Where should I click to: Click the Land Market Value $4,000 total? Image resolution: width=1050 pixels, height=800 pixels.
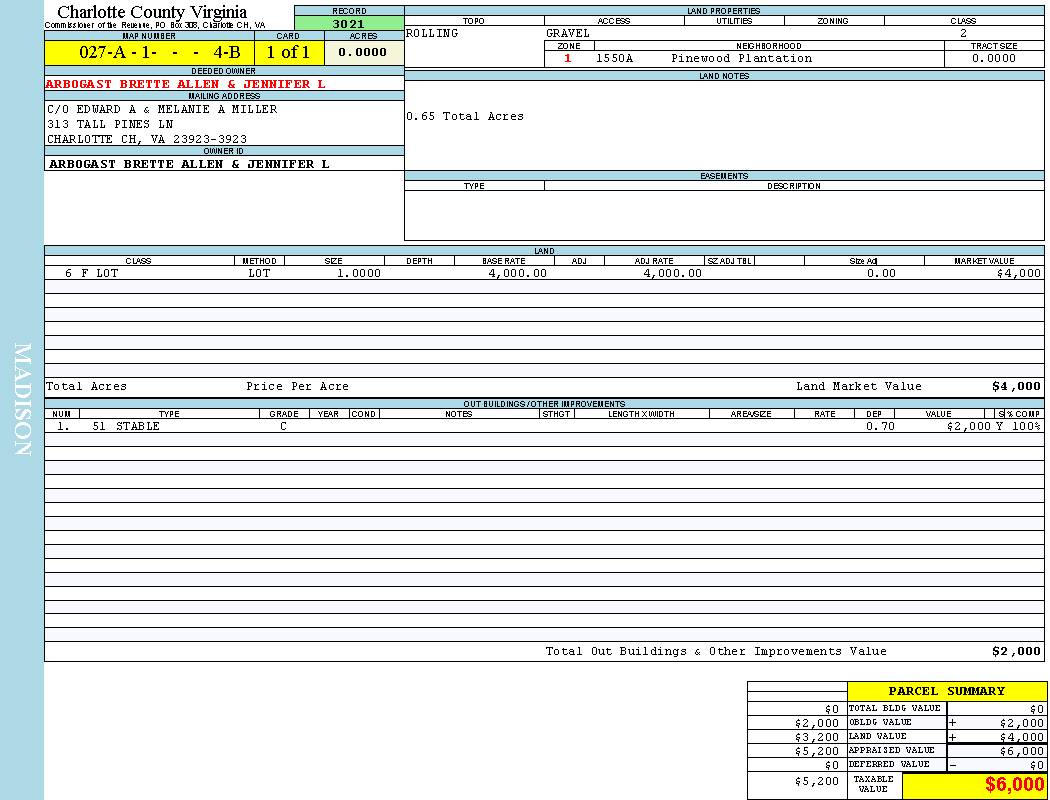[x=1016, y=387]
